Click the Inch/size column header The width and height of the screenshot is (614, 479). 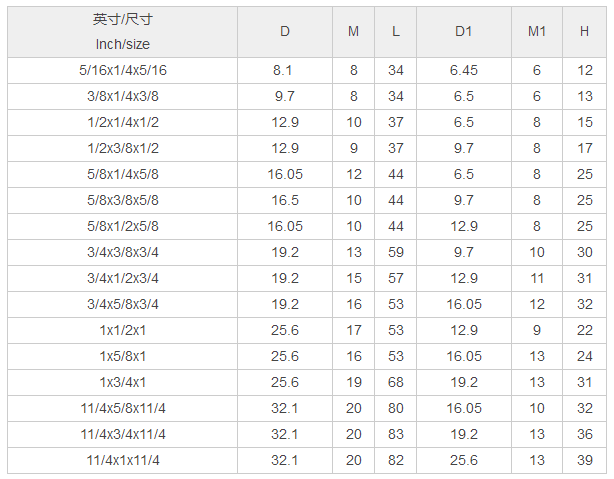tap(122, 32)
